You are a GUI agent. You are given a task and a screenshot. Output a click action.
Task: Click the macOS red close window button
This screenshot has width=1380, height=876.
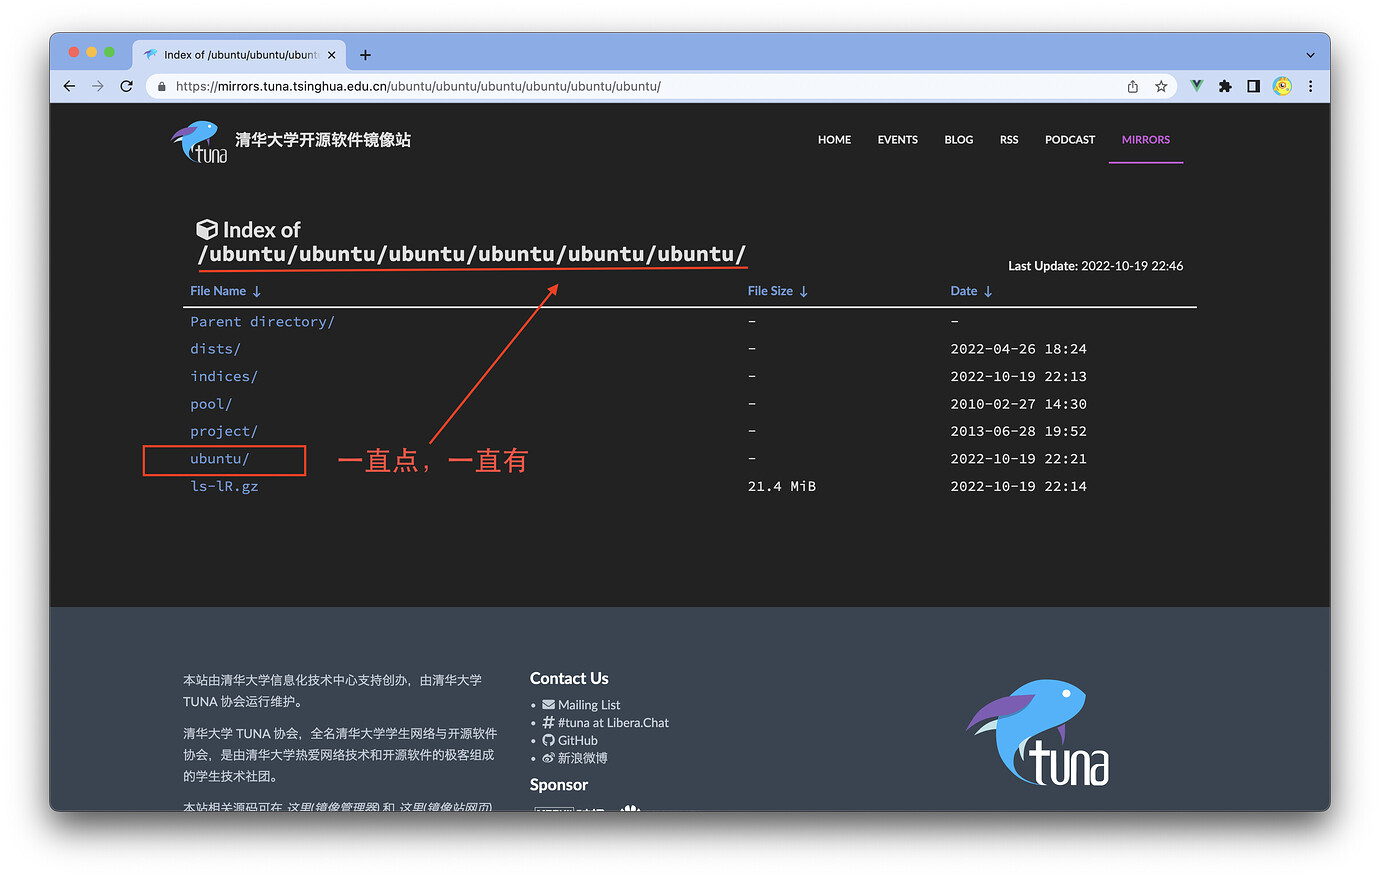click(x=73, y=52)
